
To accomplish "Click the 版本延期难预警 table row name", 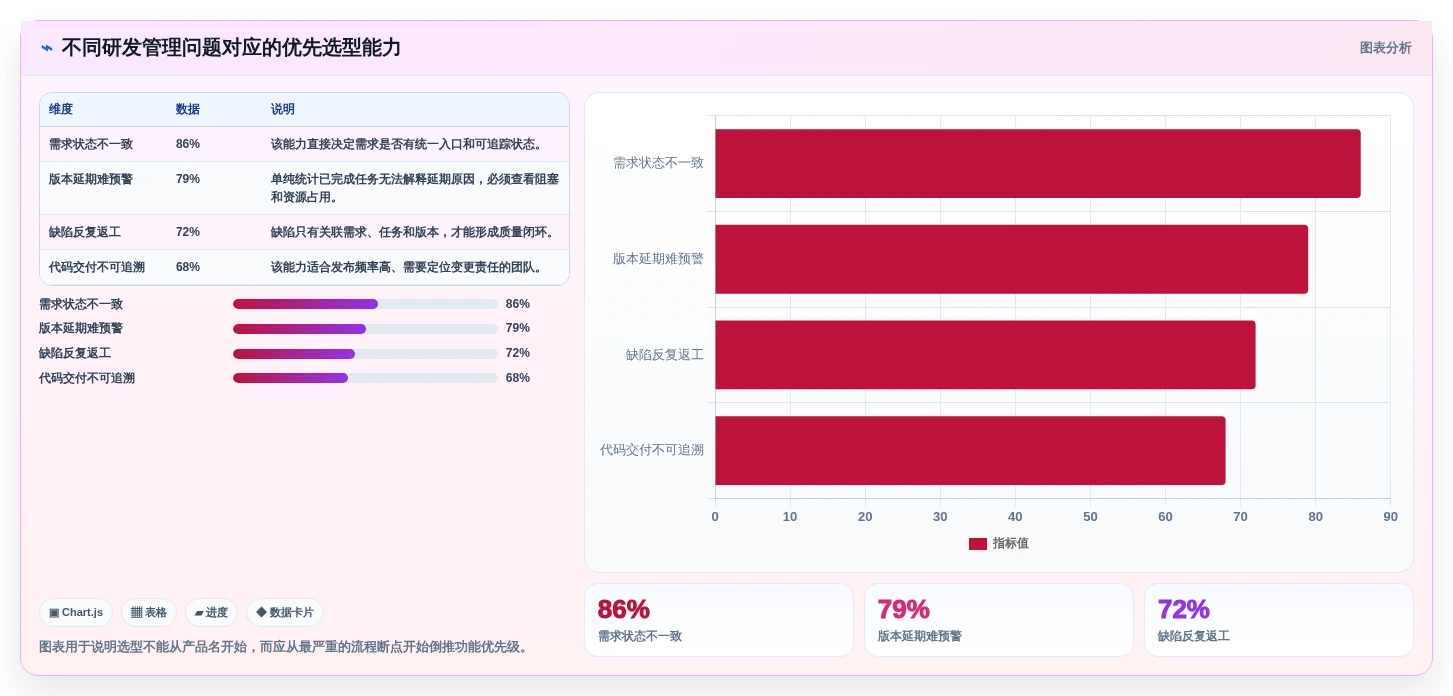I will [x=91, y=179].
